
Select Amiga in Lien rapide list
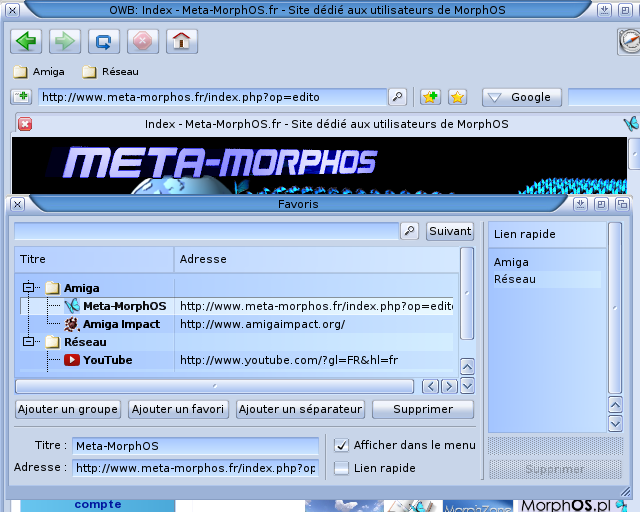click(x=547, y=262)
